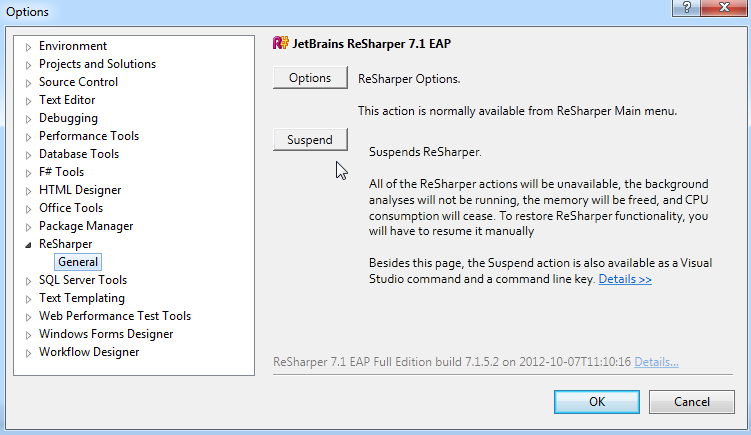The height and width of the screenshot is (435, 751).
Task: Expand the Text Templating node arrow
Action: pyautogui.click(x=28, y=299)
